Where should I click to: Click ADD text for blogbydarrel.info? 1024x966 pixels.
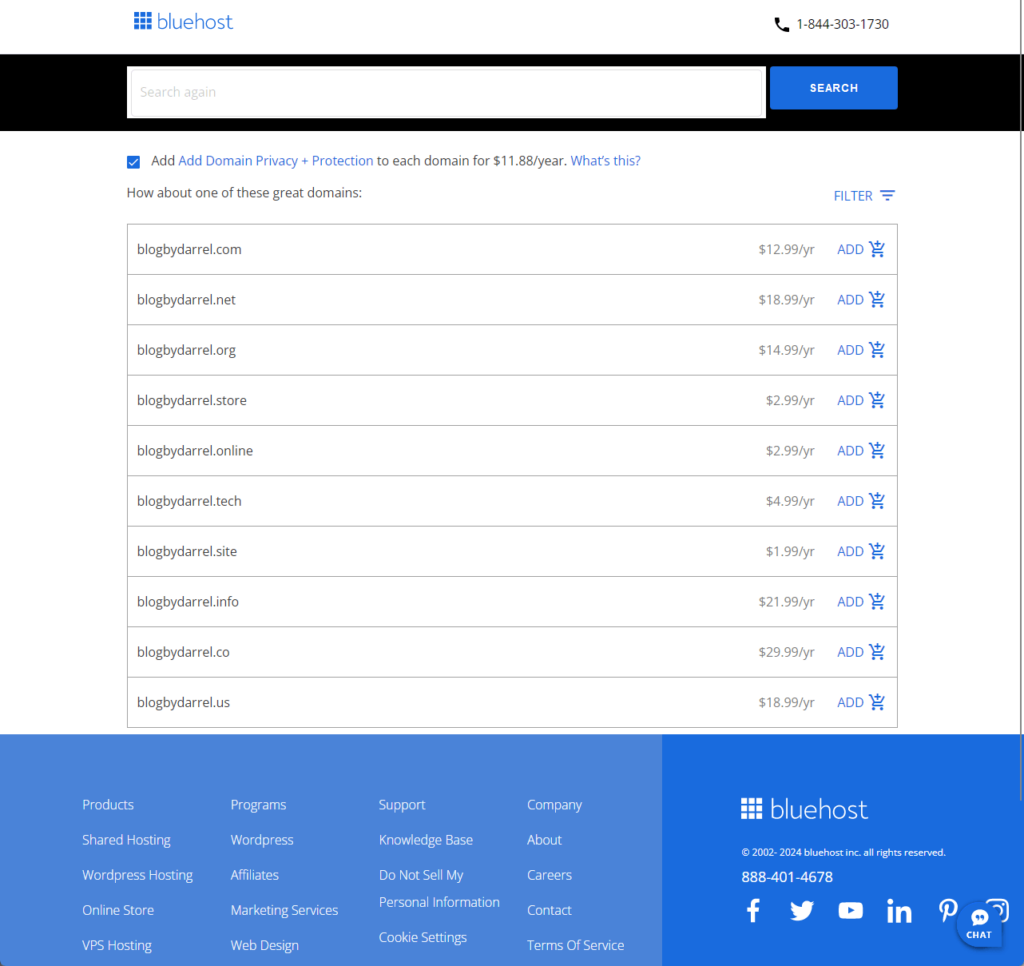(x=850, y=602)
